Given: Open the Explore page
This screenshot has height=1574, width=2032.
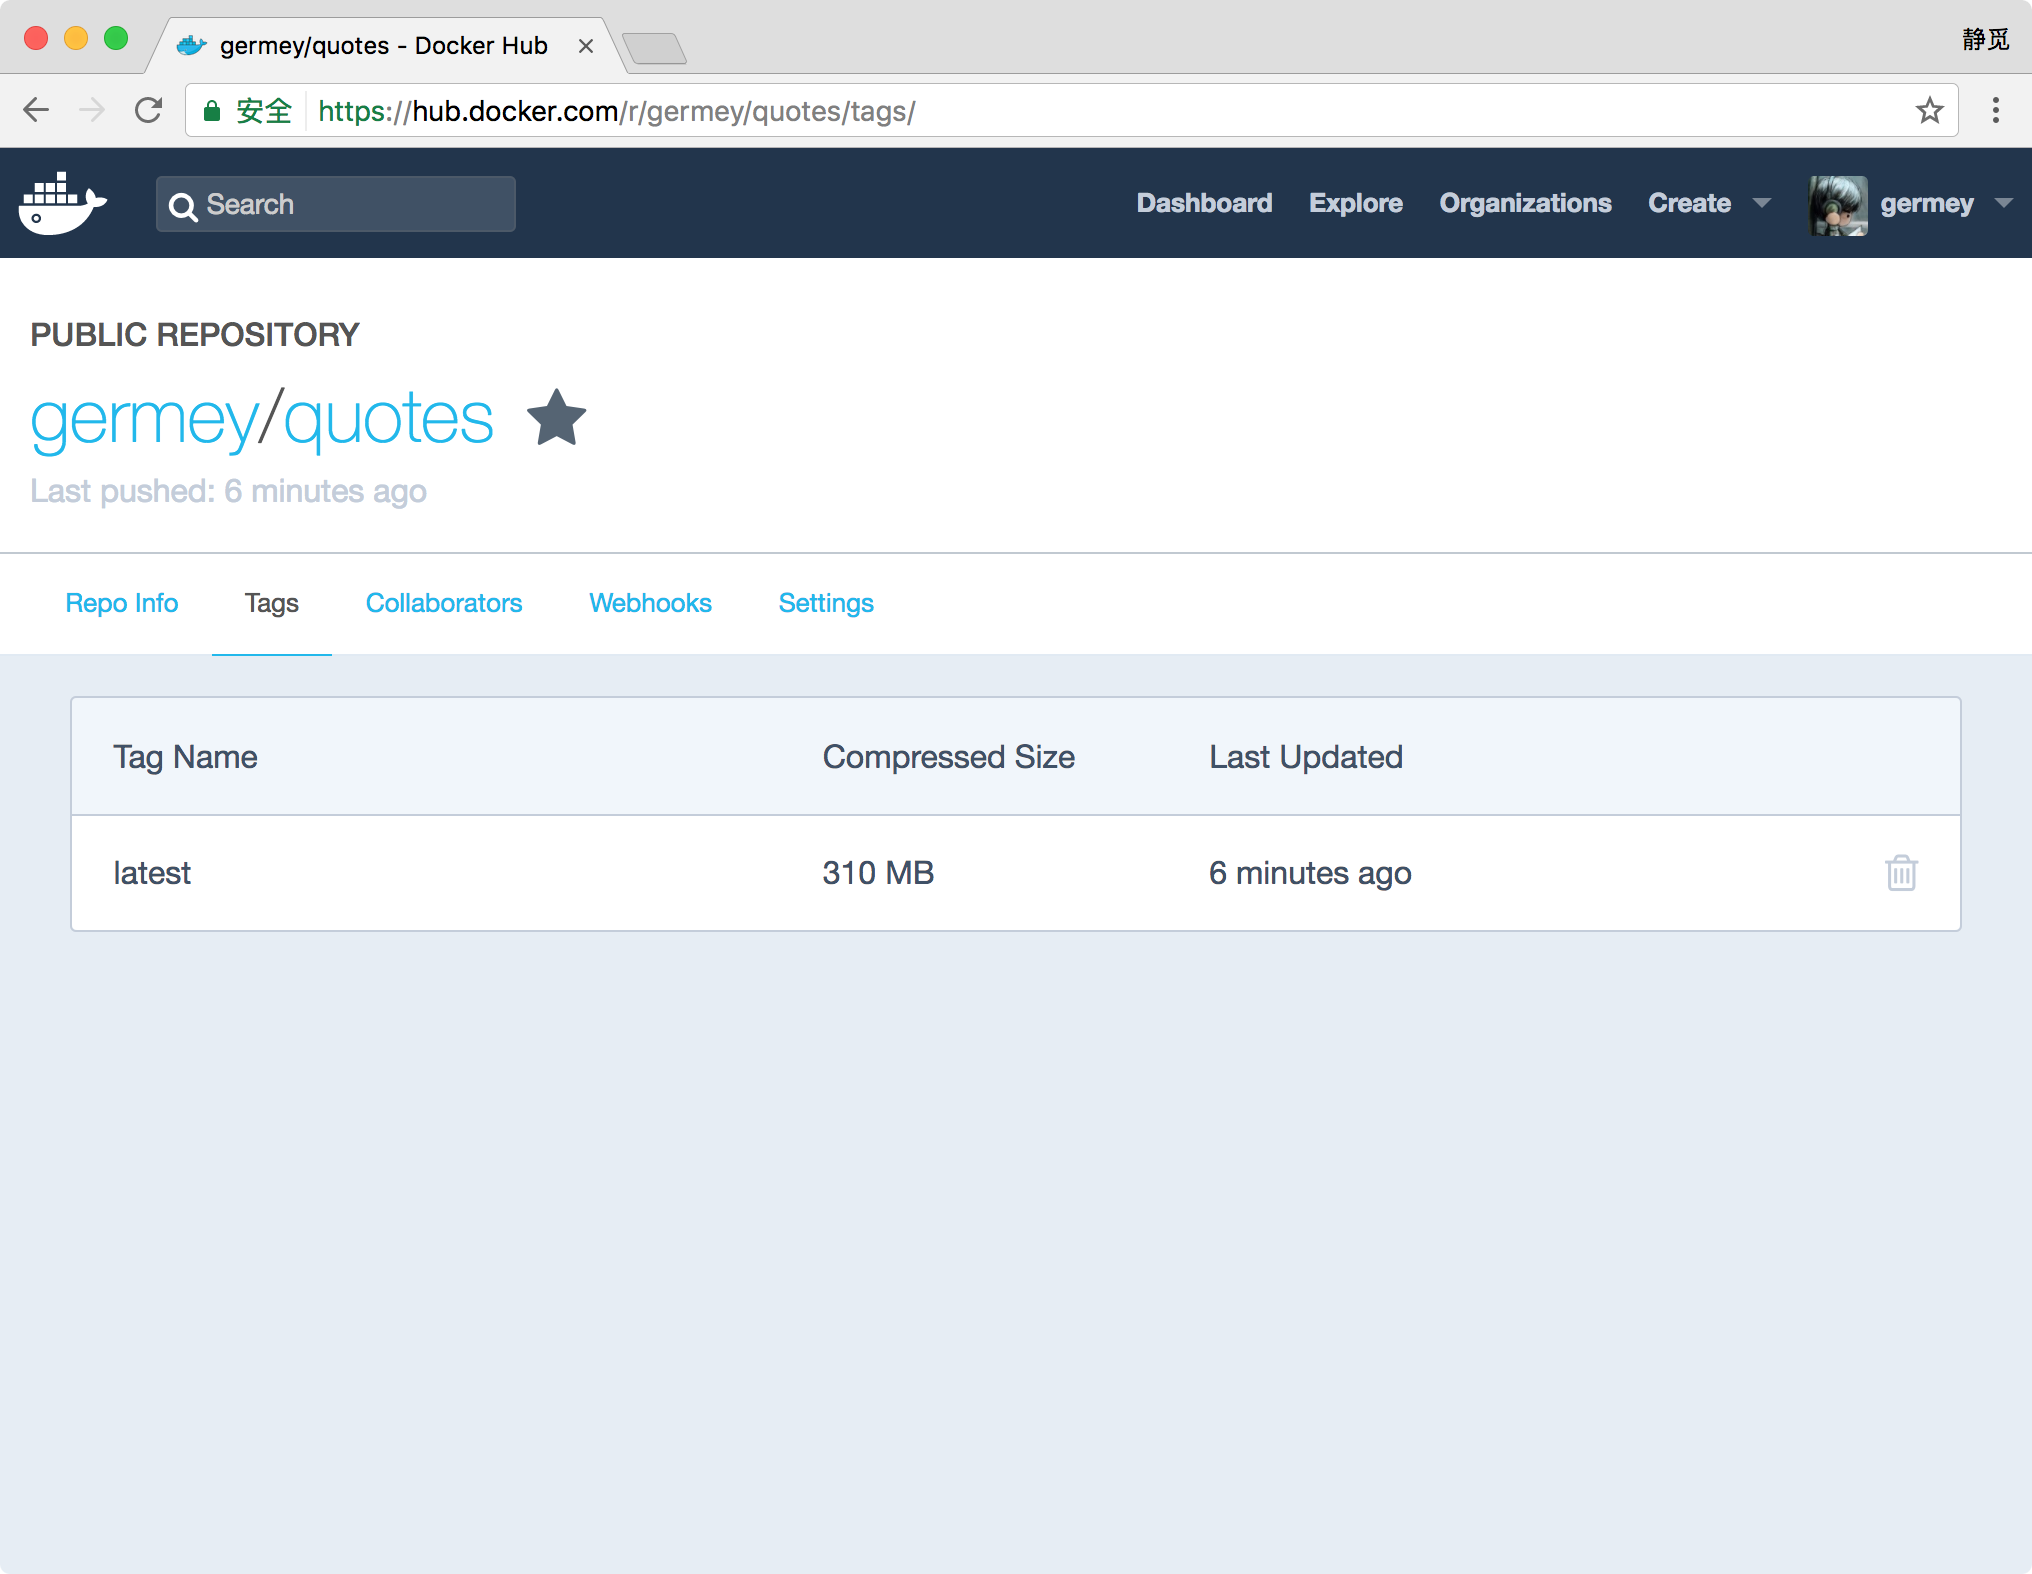Looking at the screenshot, I should [x=1355, y=203].
